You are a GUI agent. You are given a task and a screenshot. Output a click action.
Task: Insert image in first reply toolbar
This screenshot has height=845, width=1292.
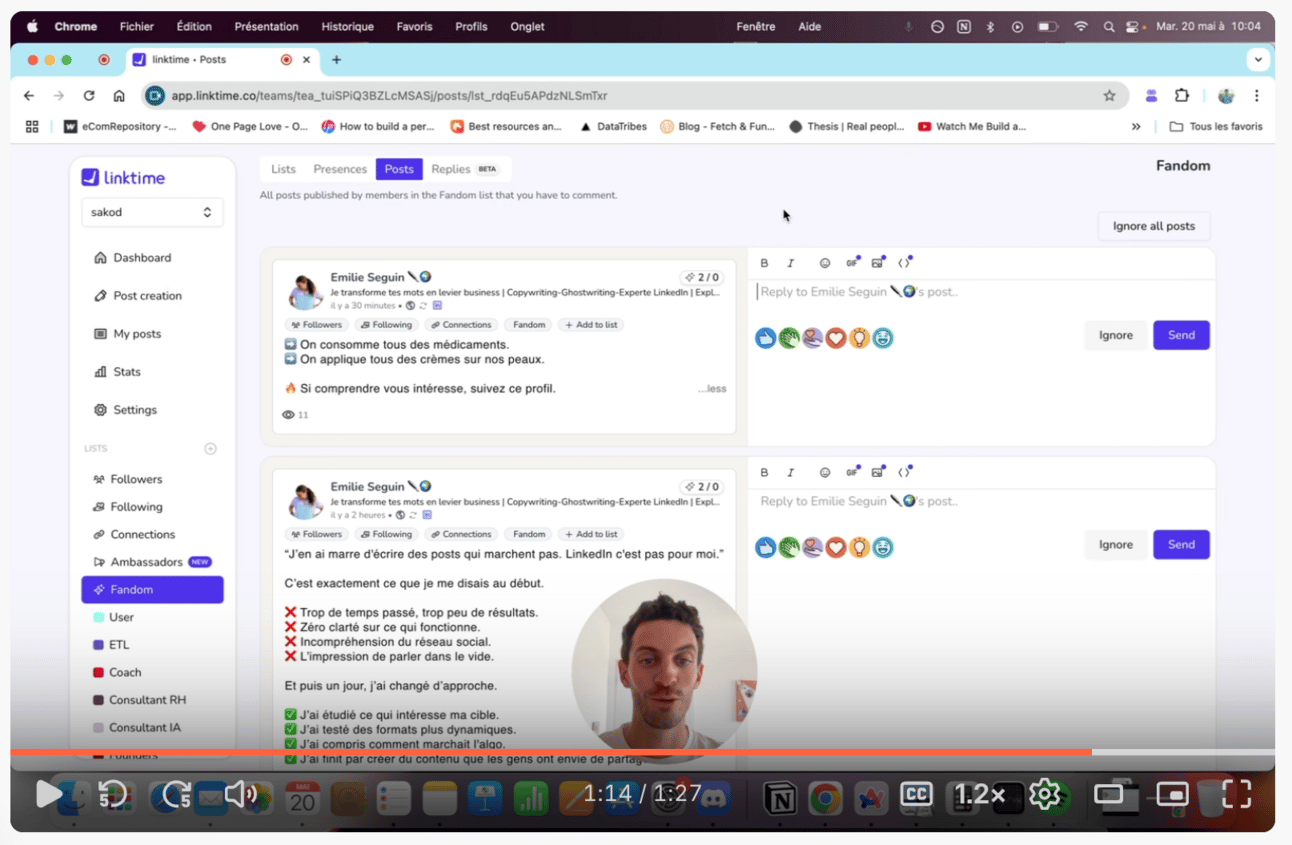point(878,263)
